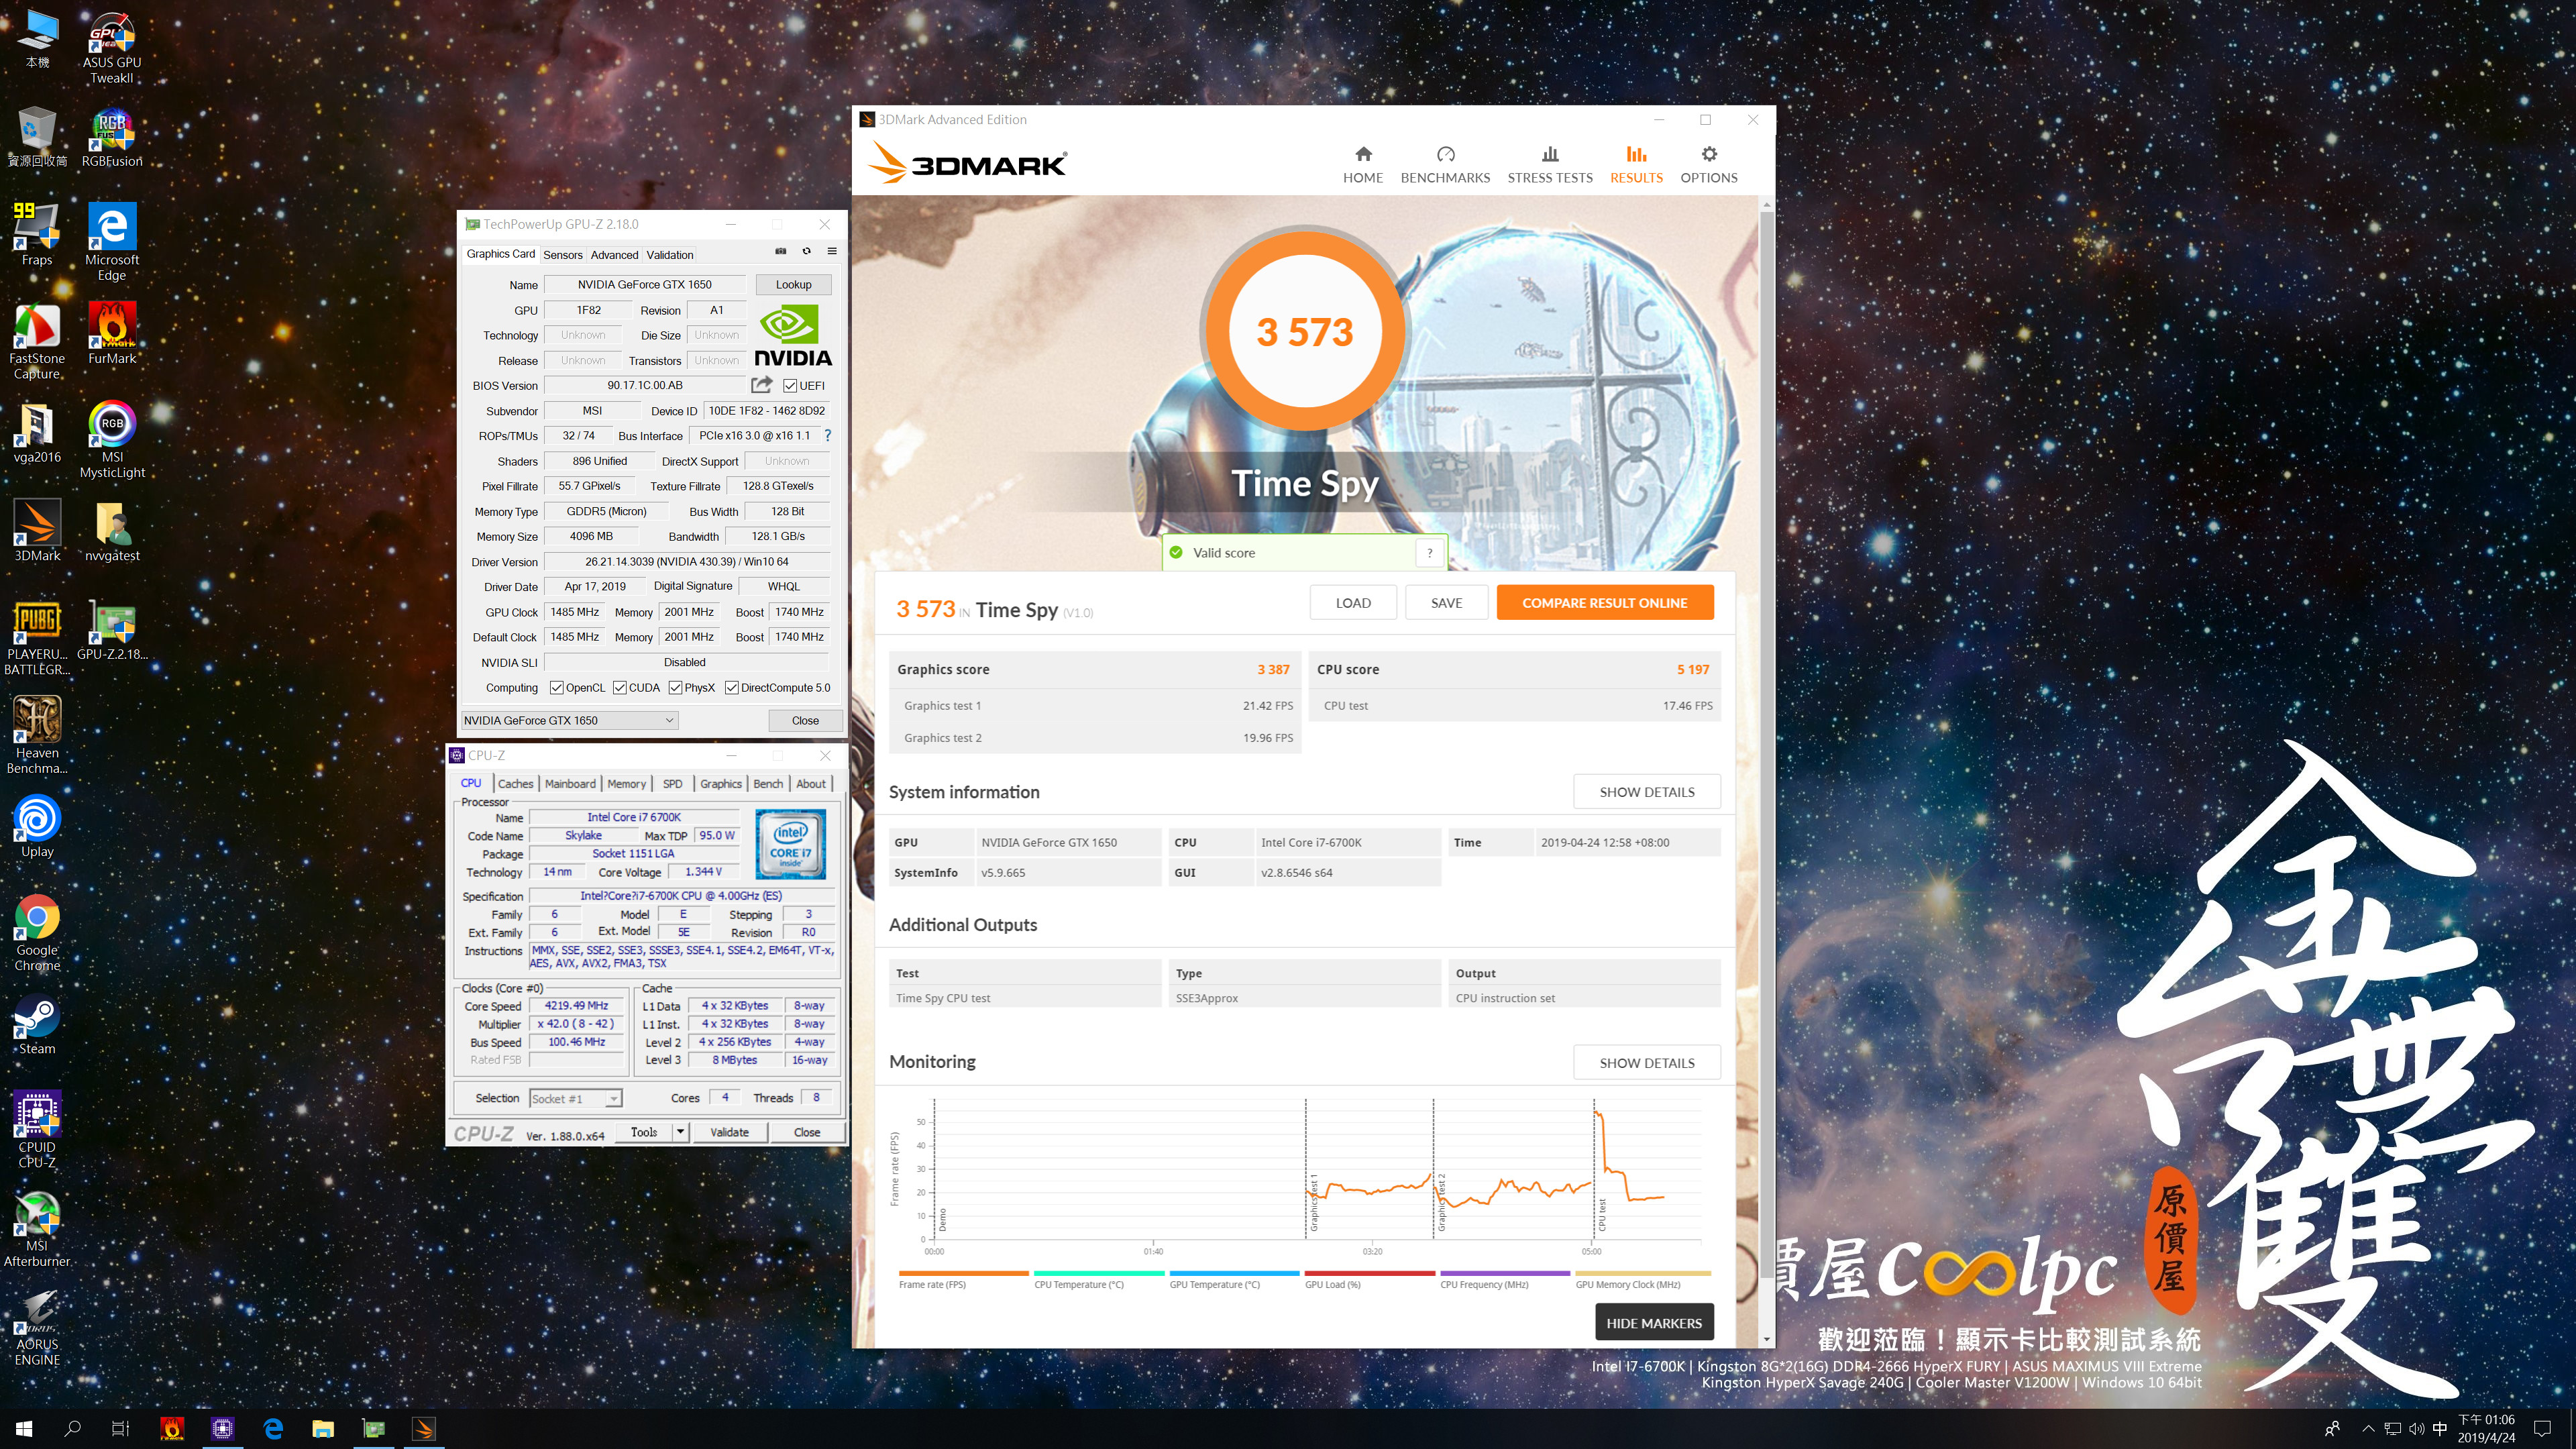Click Monitoring SHOW DETAILS button
This screenshot has height=1449, width=2576.
[1646, 1063]
